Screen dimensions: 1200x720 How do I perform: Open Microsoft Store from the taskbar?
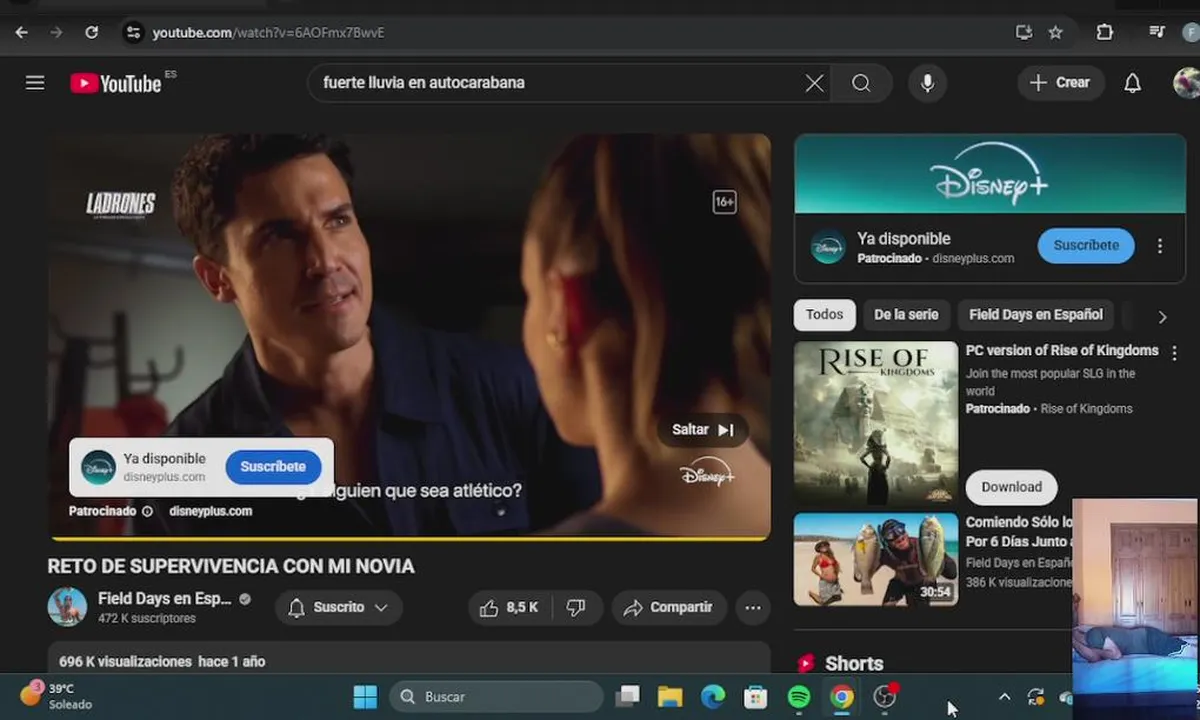click(755, 696)
